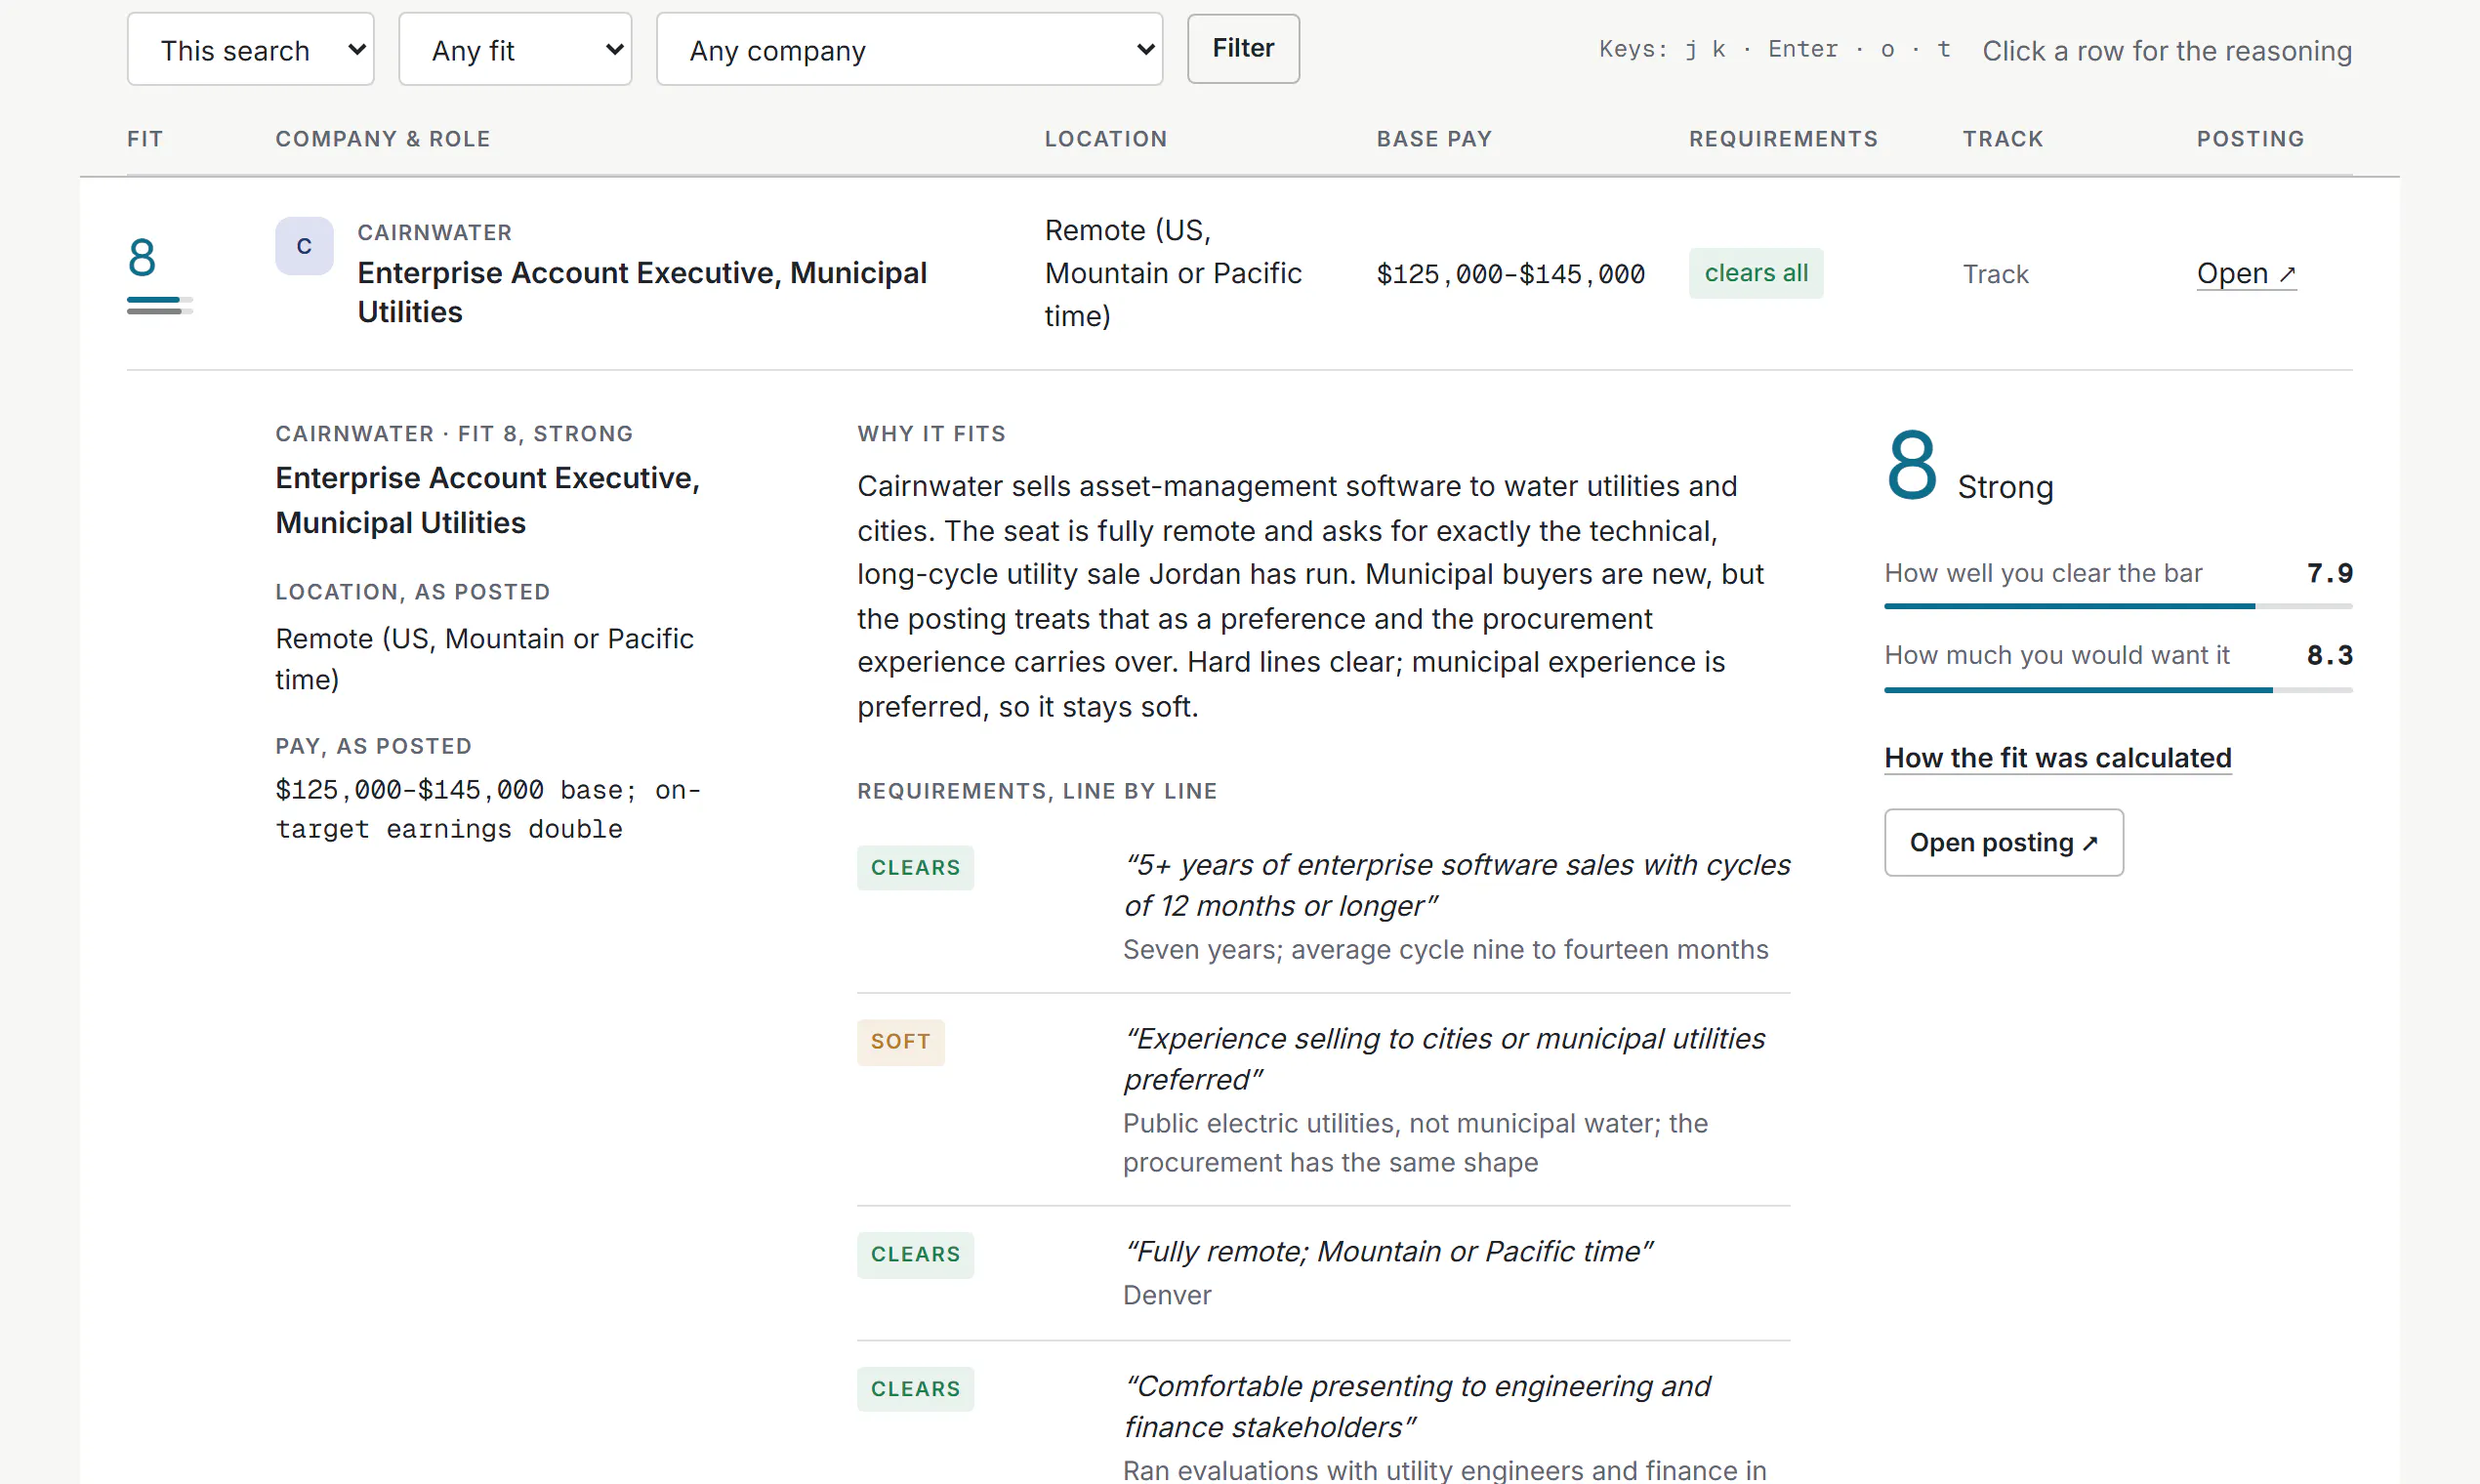This screenshot has height=1484, width=2480.
Task: Click the CLEARS badge for presenting to engineering
Action: (915, 1390)
